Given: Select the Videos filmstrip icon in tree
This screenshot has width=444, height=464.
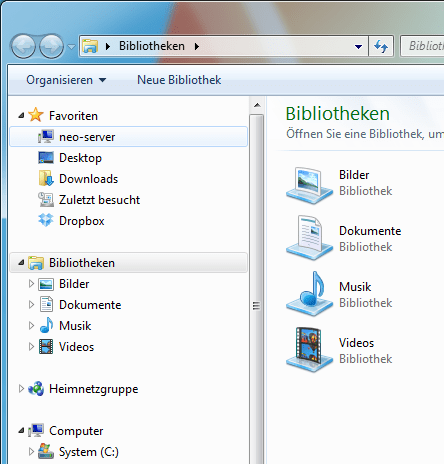Looking at the screenshot, I should [x=46, y=347].
